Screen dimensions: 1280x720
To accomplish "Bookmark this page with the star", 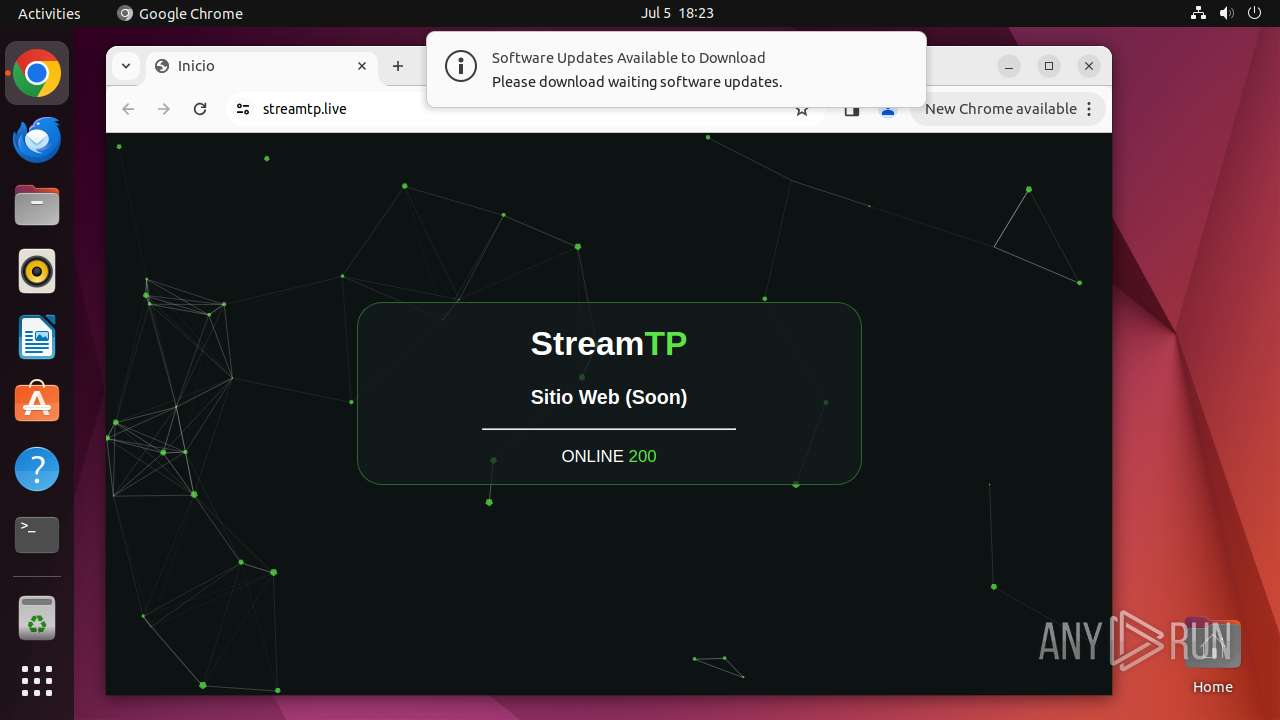I will (x=802, y=110).
